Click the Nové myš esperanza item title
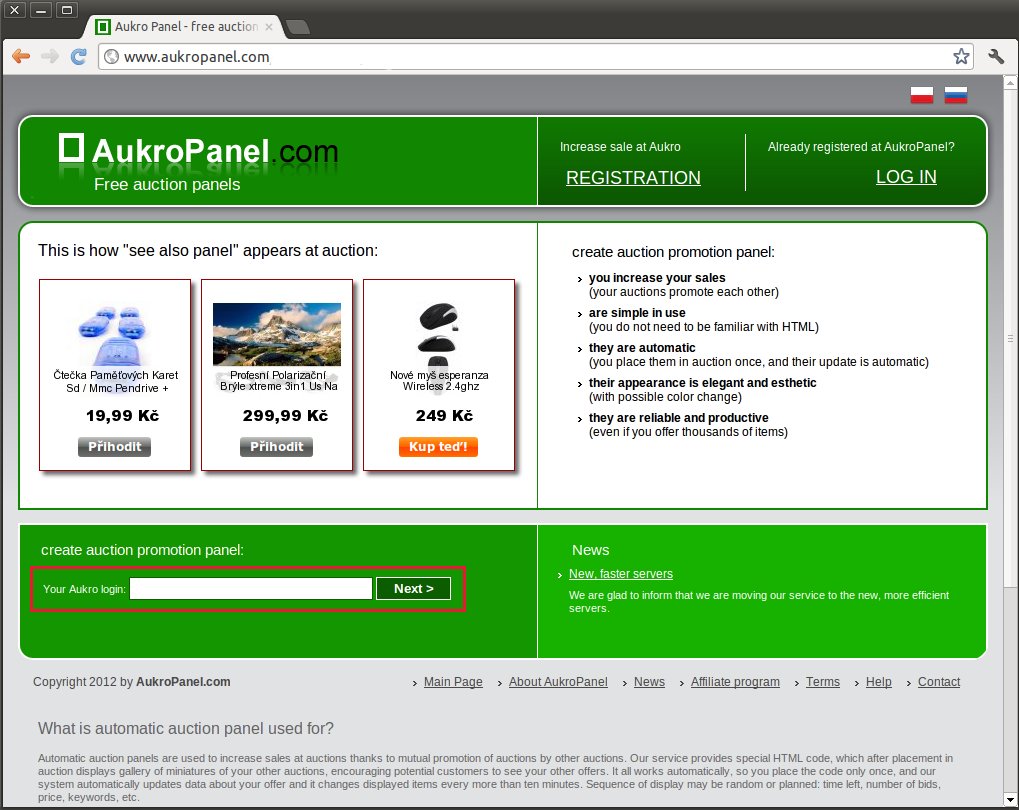The height and width of the screenshot is (810, 1019). click(439, 381)
